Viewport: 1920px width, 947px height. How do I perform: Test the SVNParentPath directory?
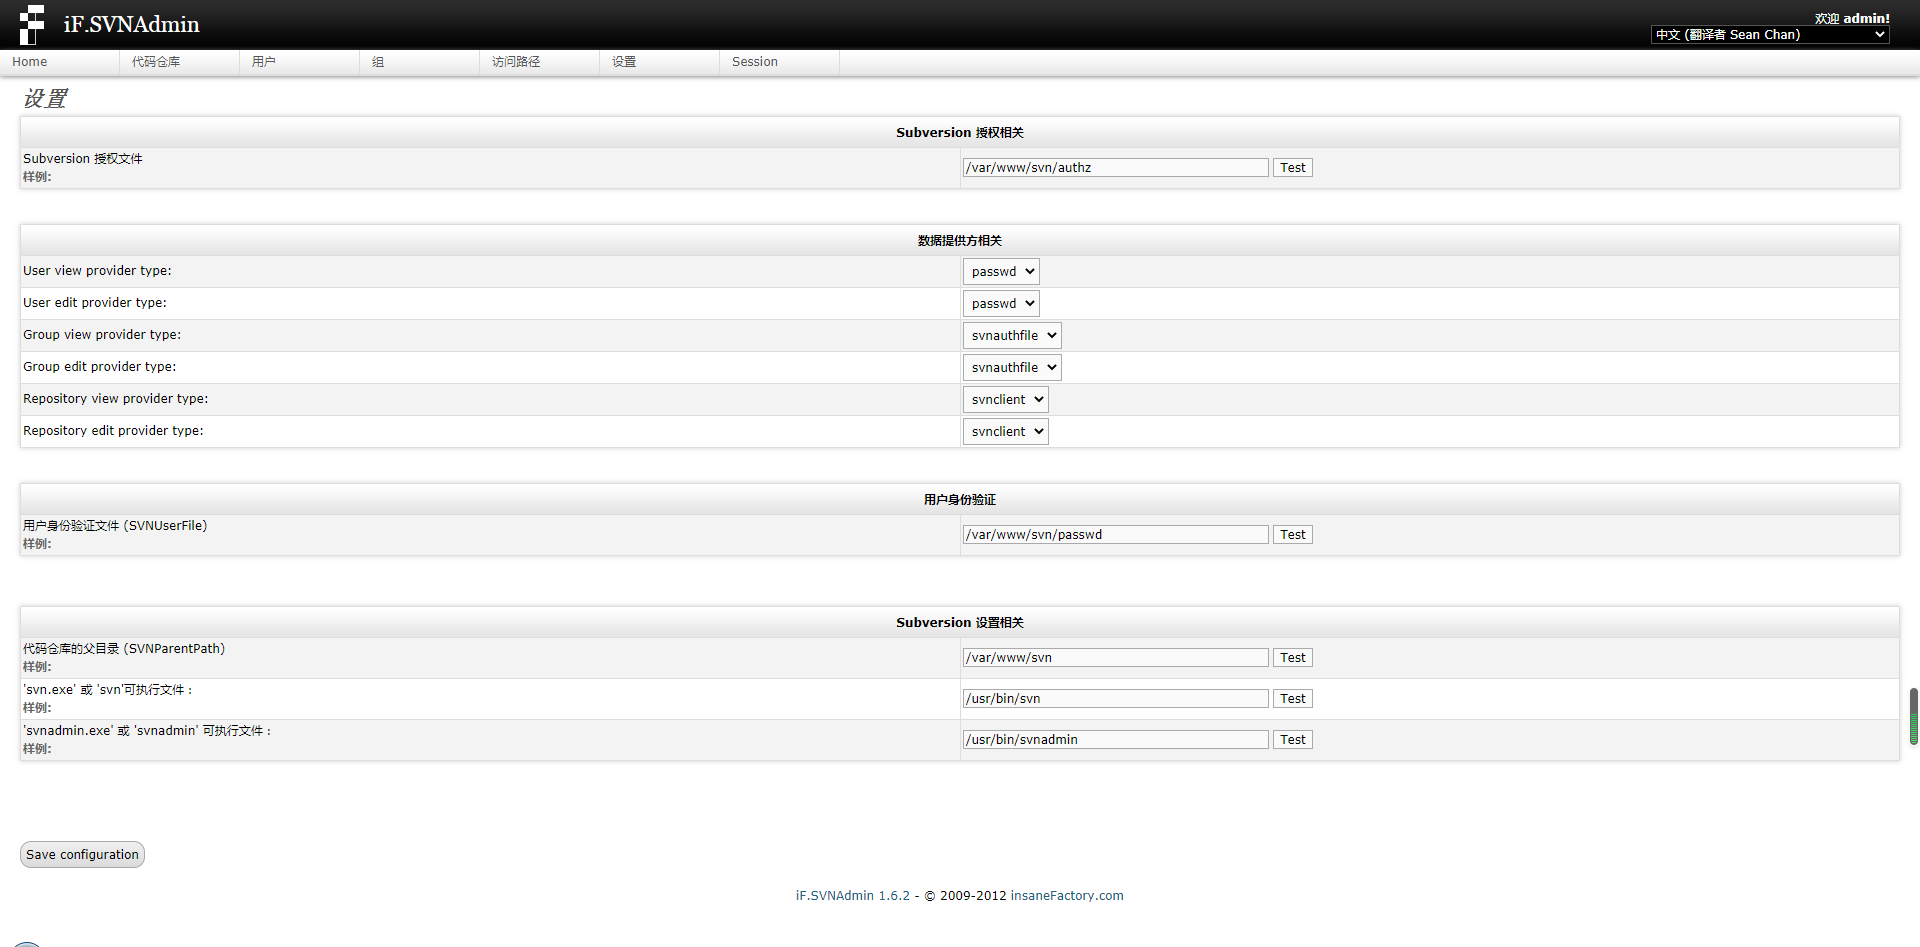1293,658
